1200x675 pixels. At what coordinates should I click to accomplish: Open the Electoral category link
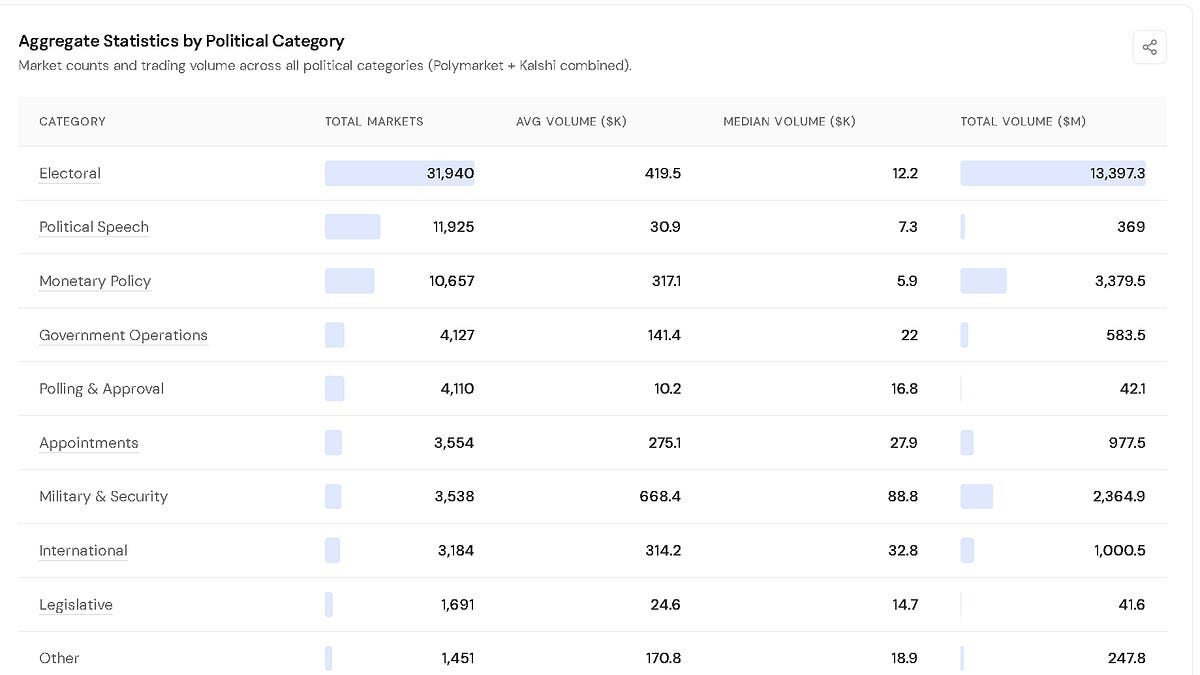70,173
